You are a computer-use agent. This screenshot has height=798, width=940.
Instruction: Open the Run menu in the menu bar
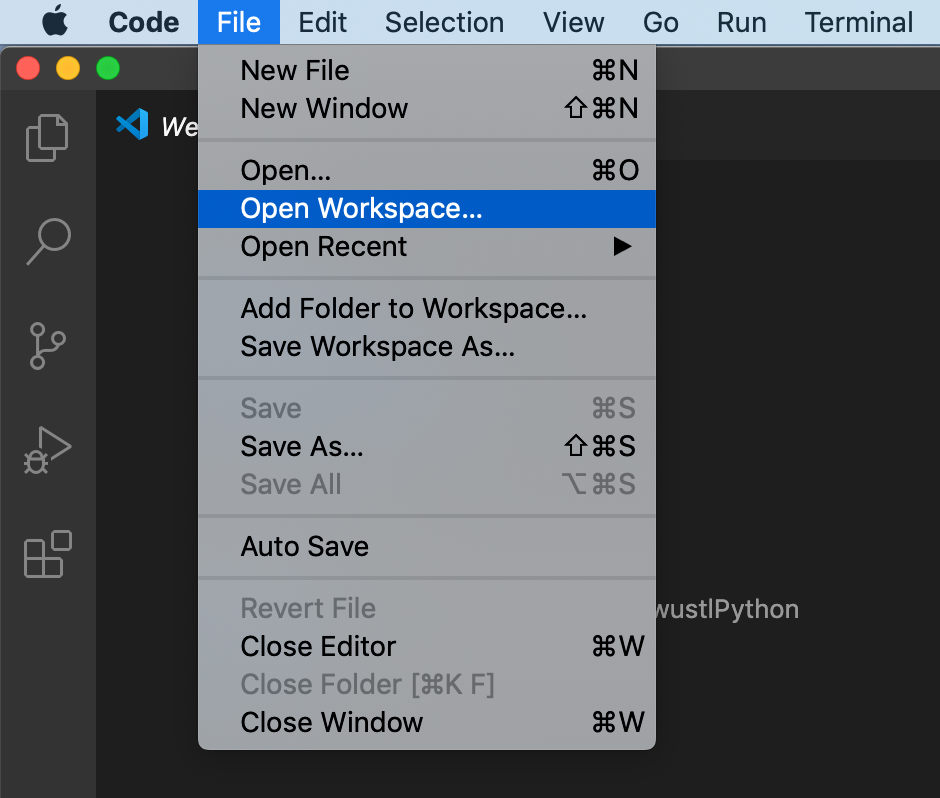point(741,22)
